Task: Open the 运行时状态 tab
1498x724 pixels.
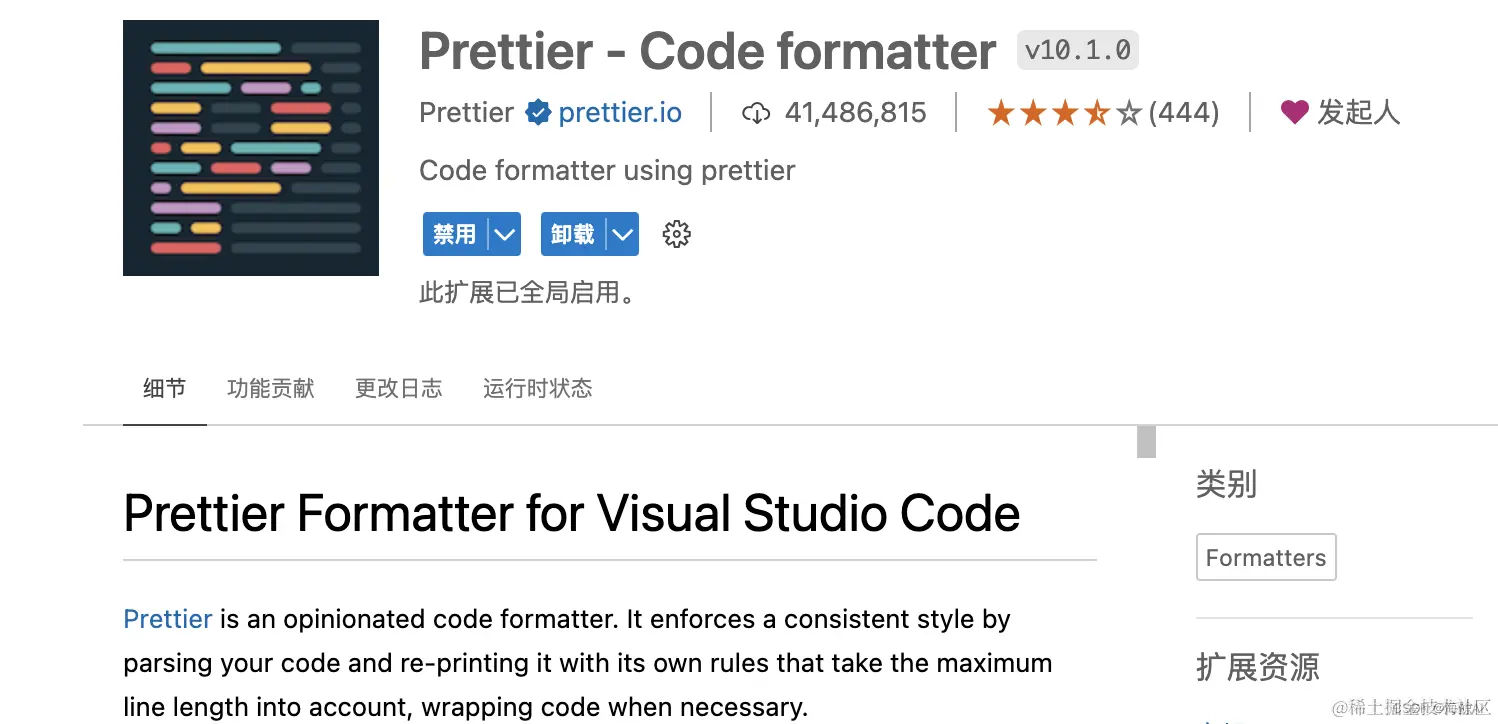Action: [x=537, y=389]
